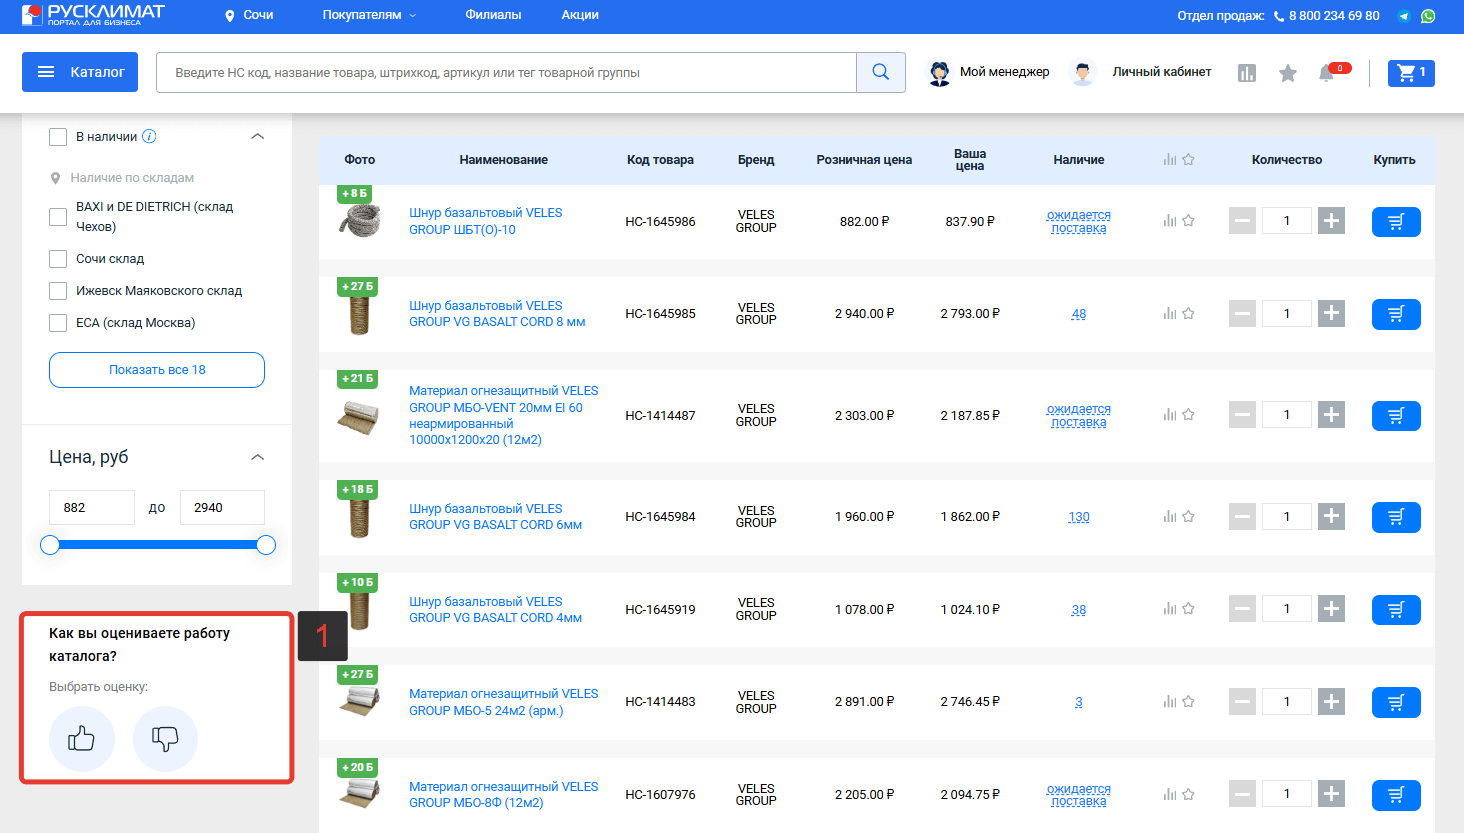This screenshot has height=833, width=1464.
Task: Click the 'Показать все 18' button
Action: 157,370
